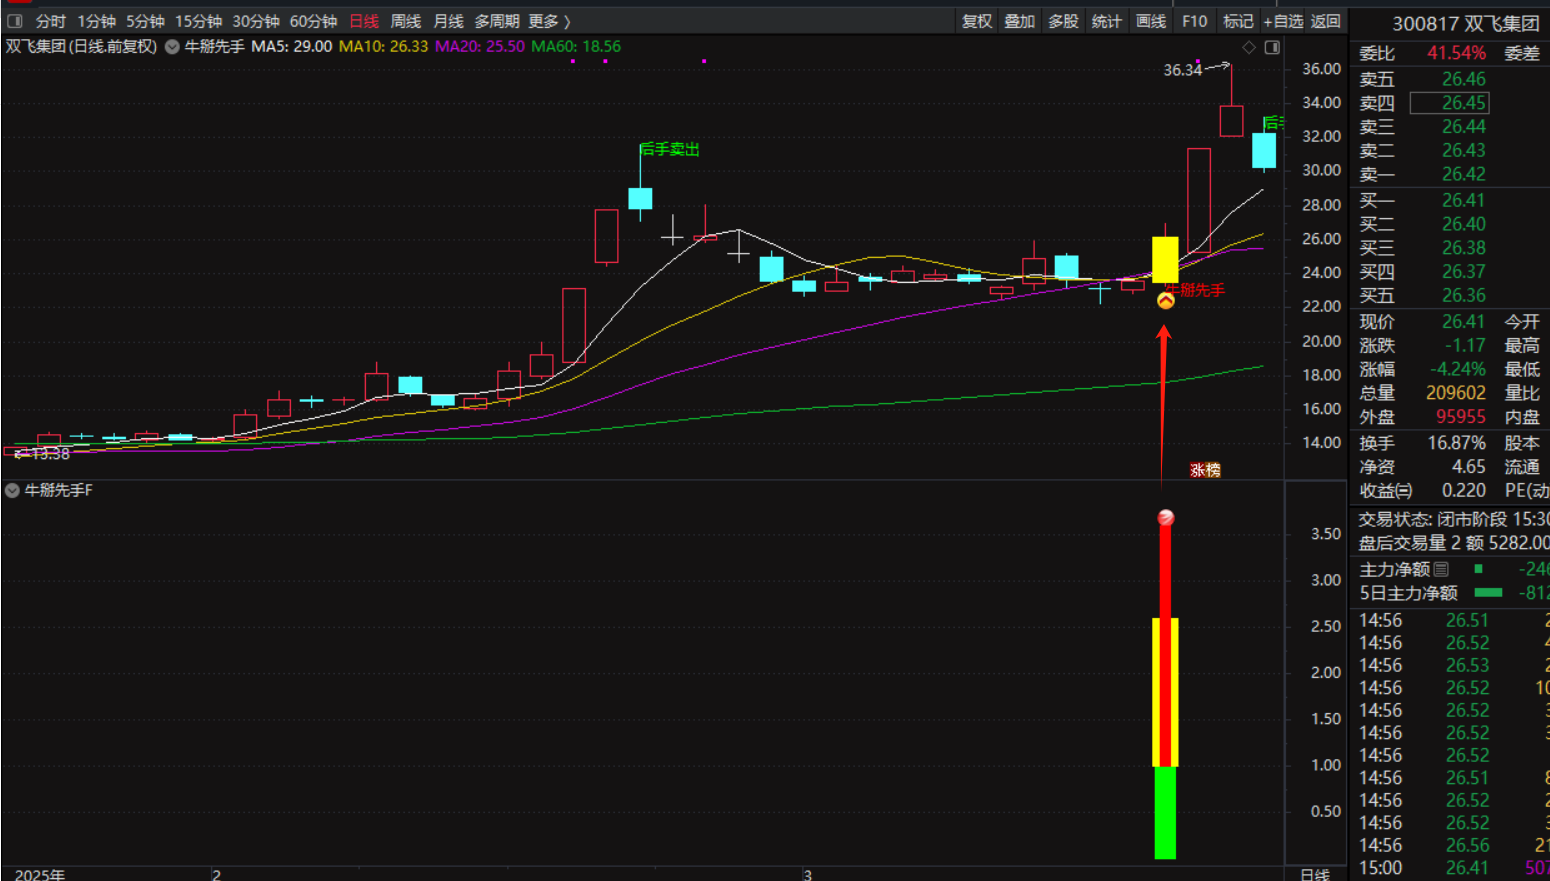Expand 牛掰先手F sub-indicator dropdown
This screenshot has height=881, width=1550.
(12, 490)
